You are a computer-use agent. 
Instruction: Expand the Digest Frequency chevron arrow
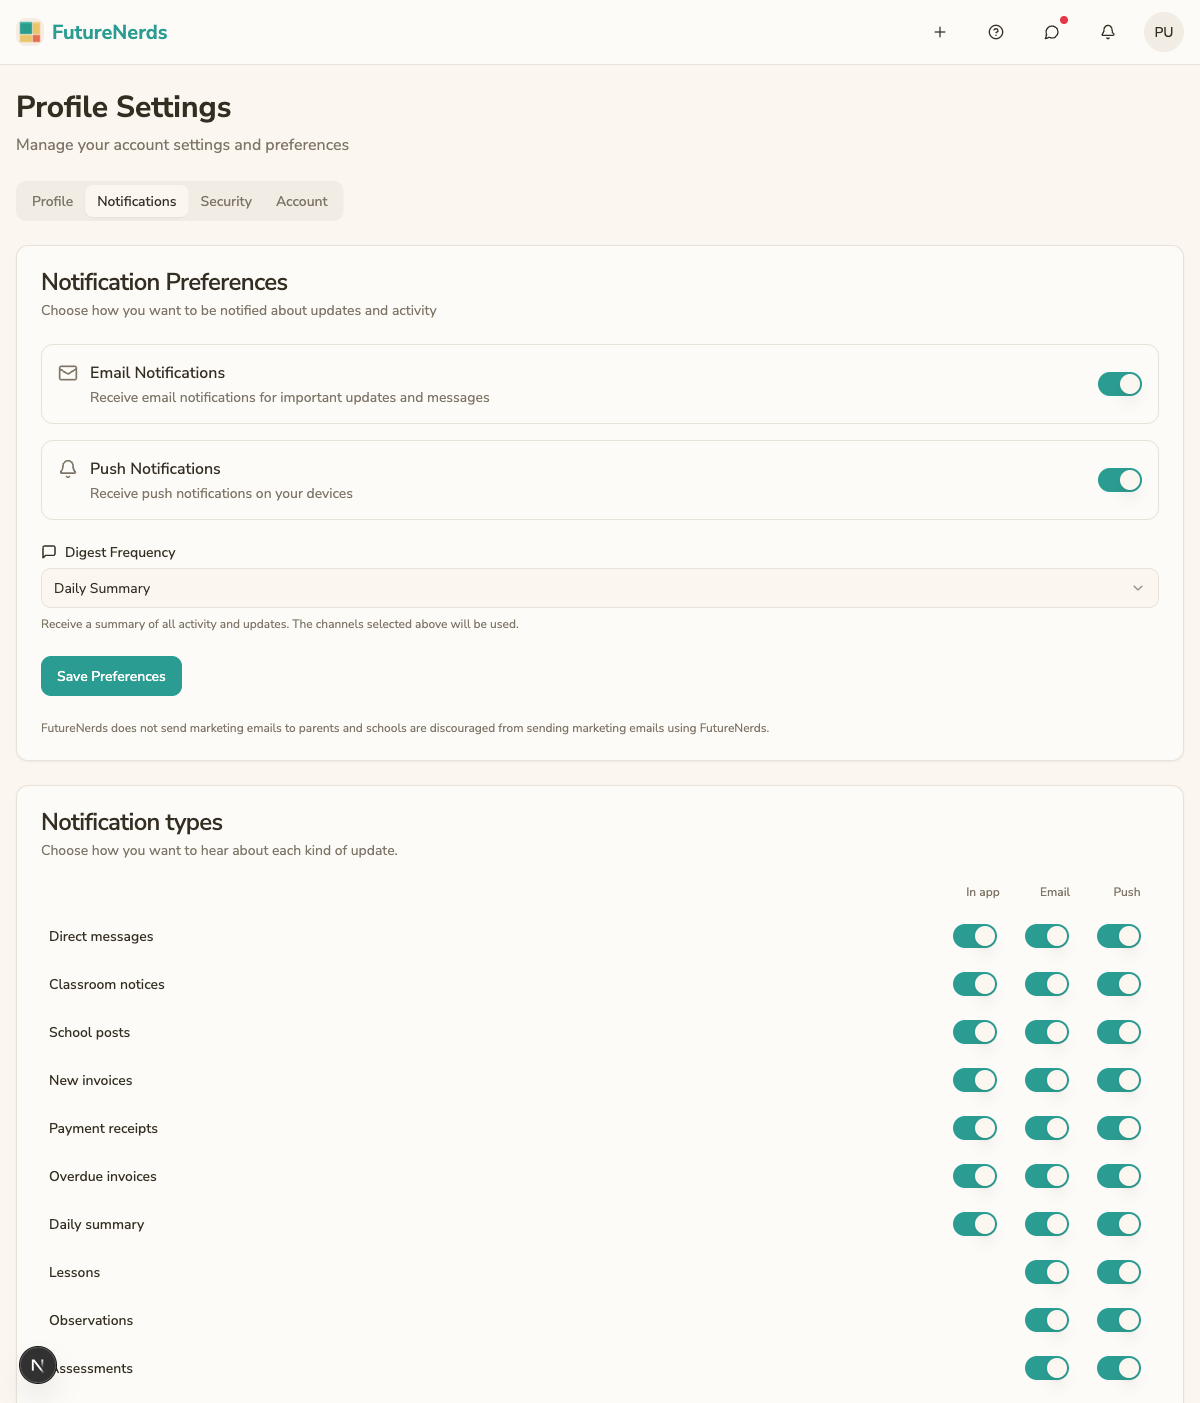(1138, 588)
